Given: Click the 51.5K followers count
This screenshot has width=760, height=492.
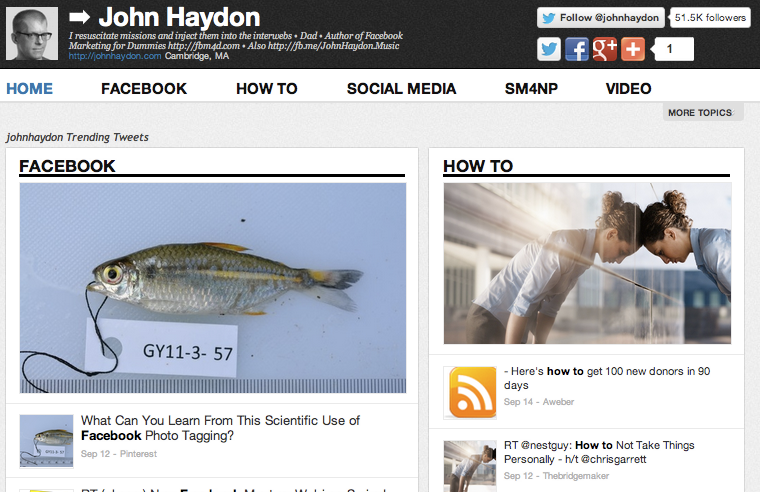Looking at the screenshot, I should point(710,18).
